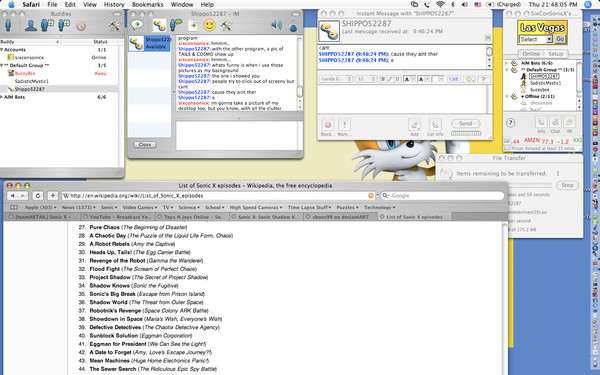The width and height of the screenshot is (600, 375).
Task: Open the Bookmarks menu
Action: pyautogui.click(x=147, y=5)
